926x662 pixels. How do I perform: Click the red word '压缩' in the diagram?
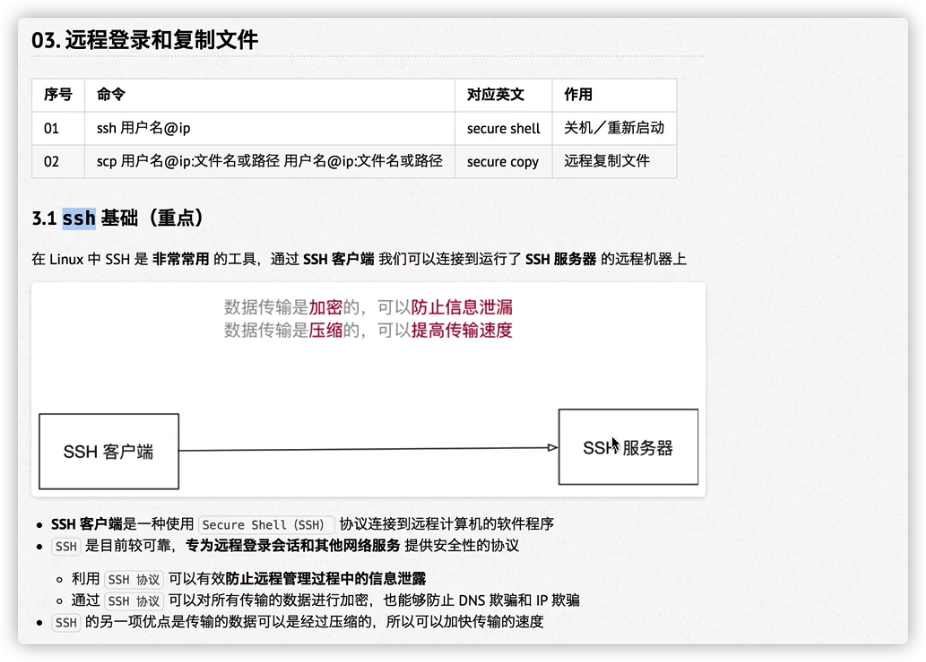325,330
